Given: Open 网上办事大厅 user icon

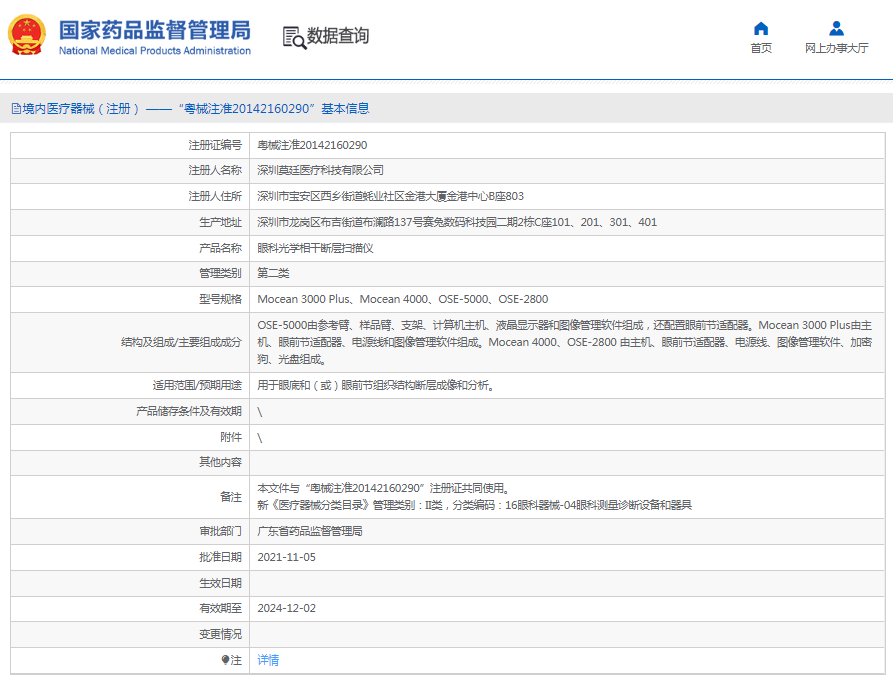Looking at the screenshot, I should (x=837, y=28).
